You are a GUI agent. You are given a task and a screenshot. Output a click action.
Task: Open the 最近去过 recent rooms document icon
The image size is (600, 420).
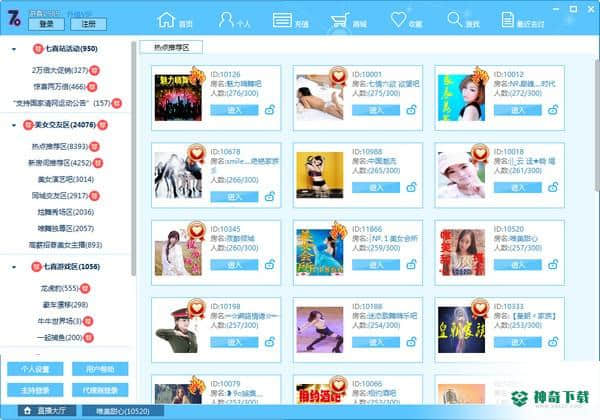(x=507, y=20)
